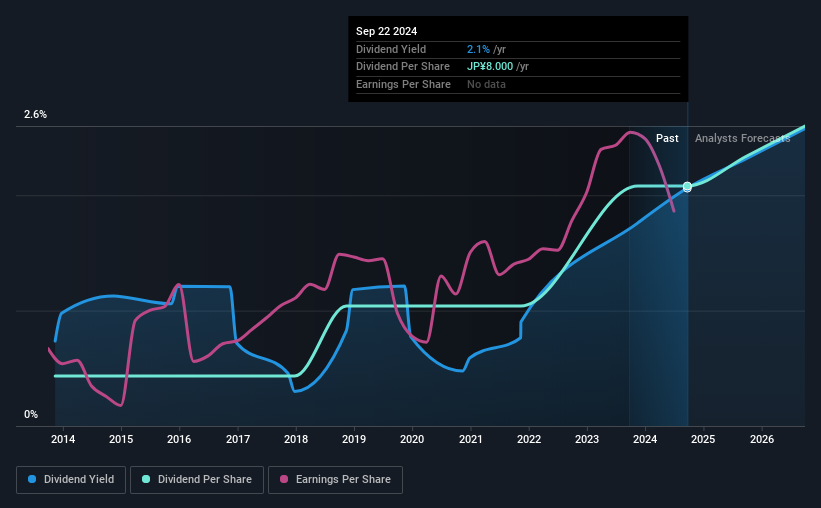Click the 2.6% y-axis label

tap(35, 114)
